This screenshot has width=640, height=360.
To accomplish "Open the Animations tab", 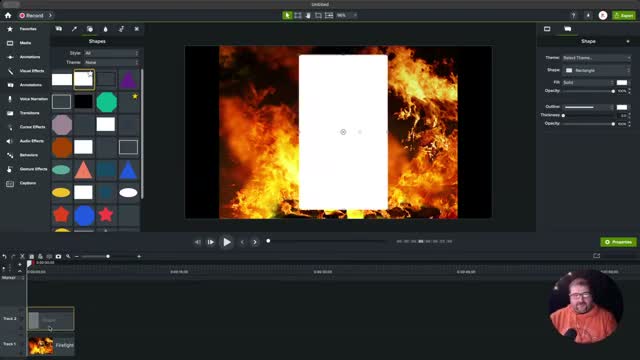I will click(24, 57).
